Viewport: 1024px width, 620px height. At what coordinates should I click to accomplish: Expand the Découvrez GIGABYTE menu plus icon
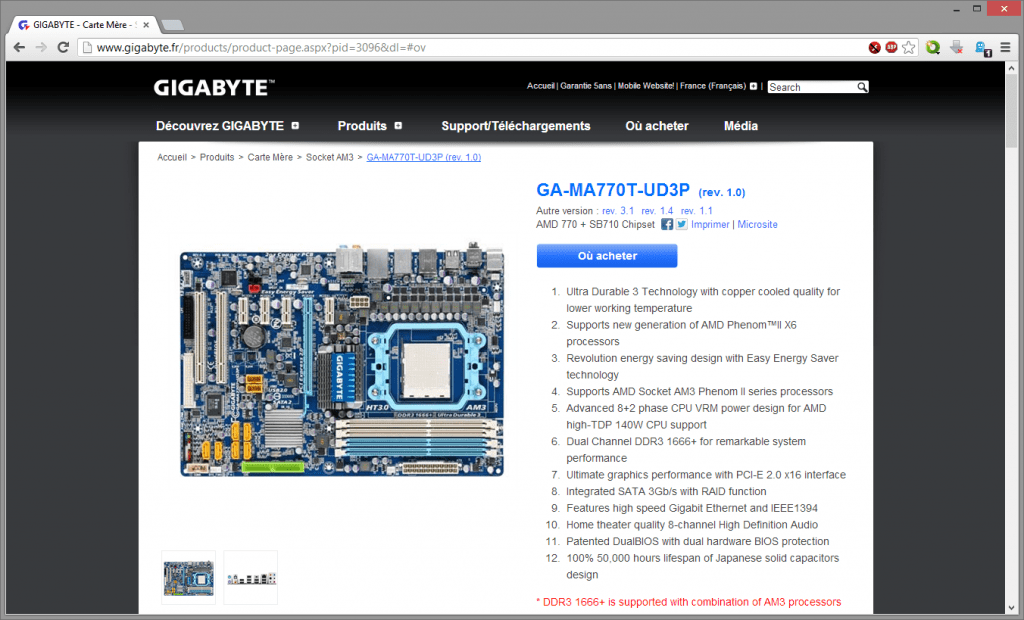pos(295,125)
